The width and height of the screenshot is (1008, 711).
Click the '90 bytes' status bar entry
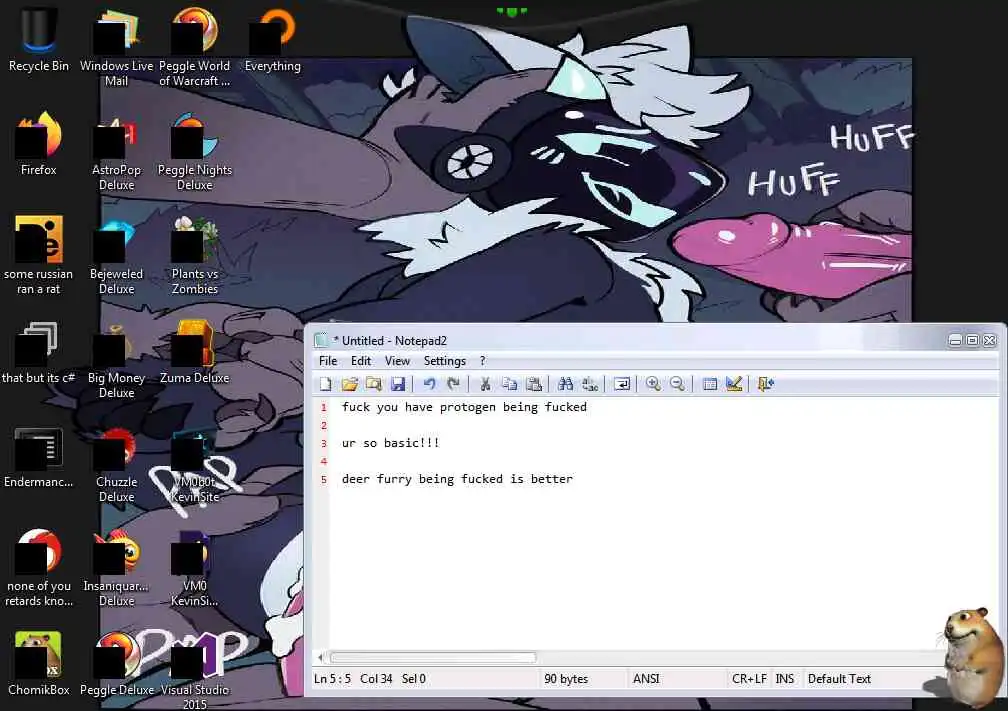[x=566, y=679]
